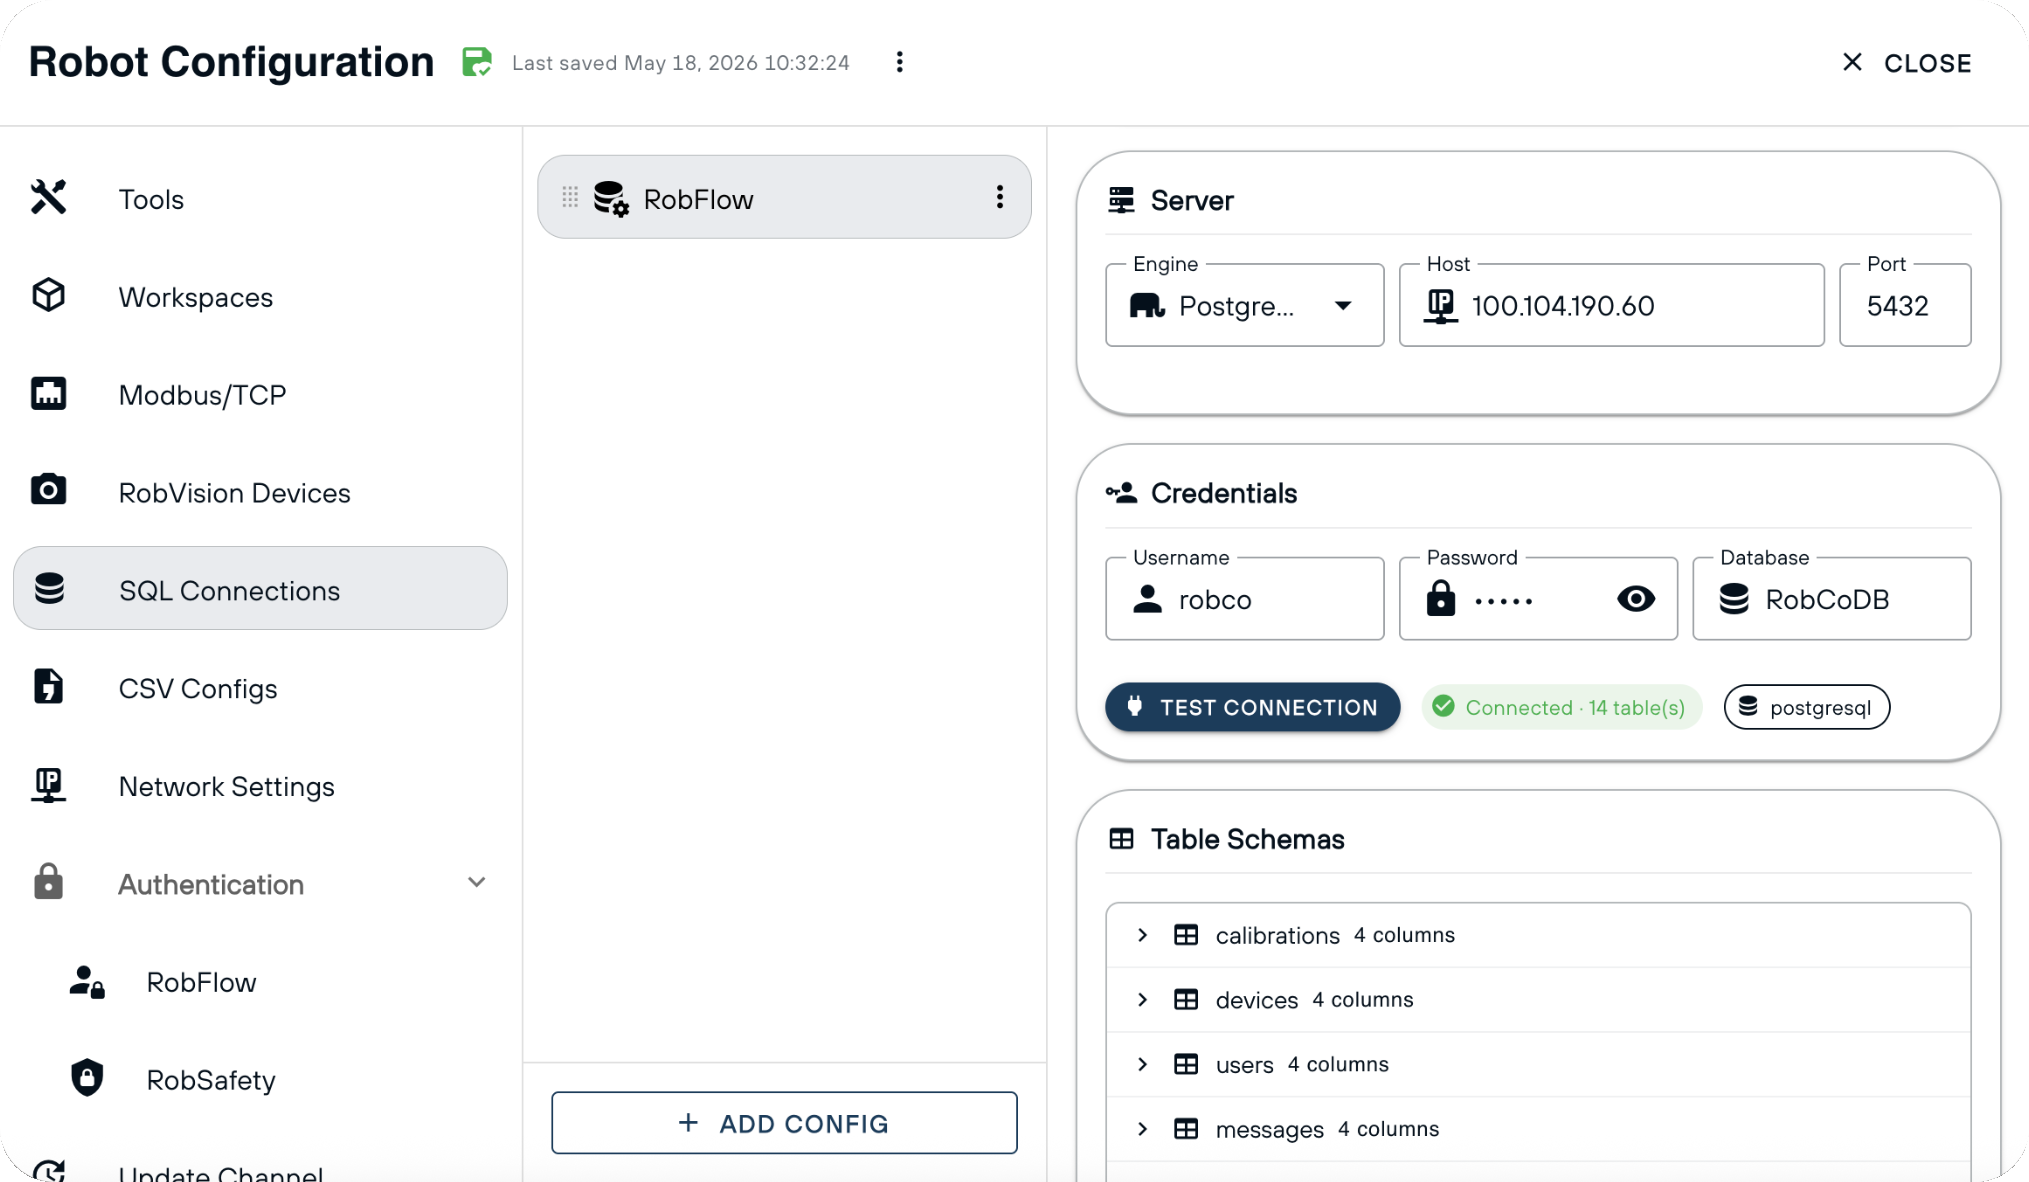Toggle password visibility eye icon
The height and width of the screenshot is (1182, 2029).
coord(1636,599)
